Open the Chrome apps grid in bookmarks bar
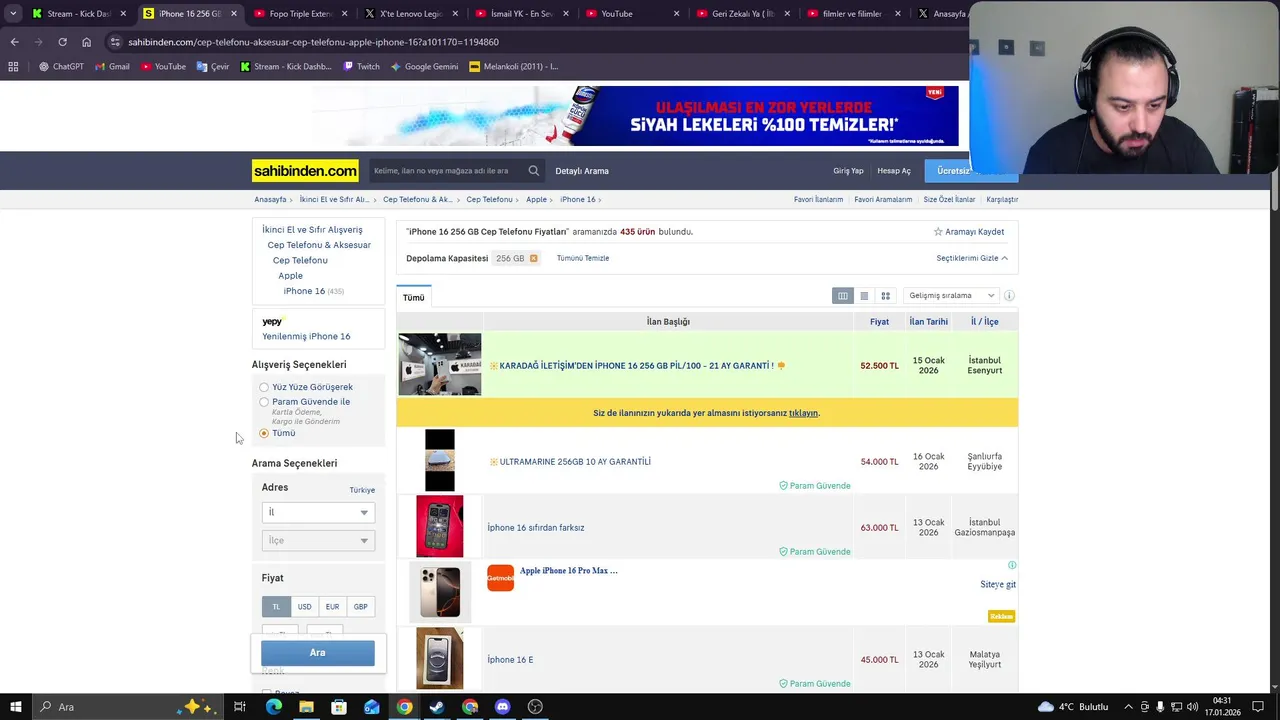The height and width of the screenshot is (720, 1280). click(x=13, y=67)
